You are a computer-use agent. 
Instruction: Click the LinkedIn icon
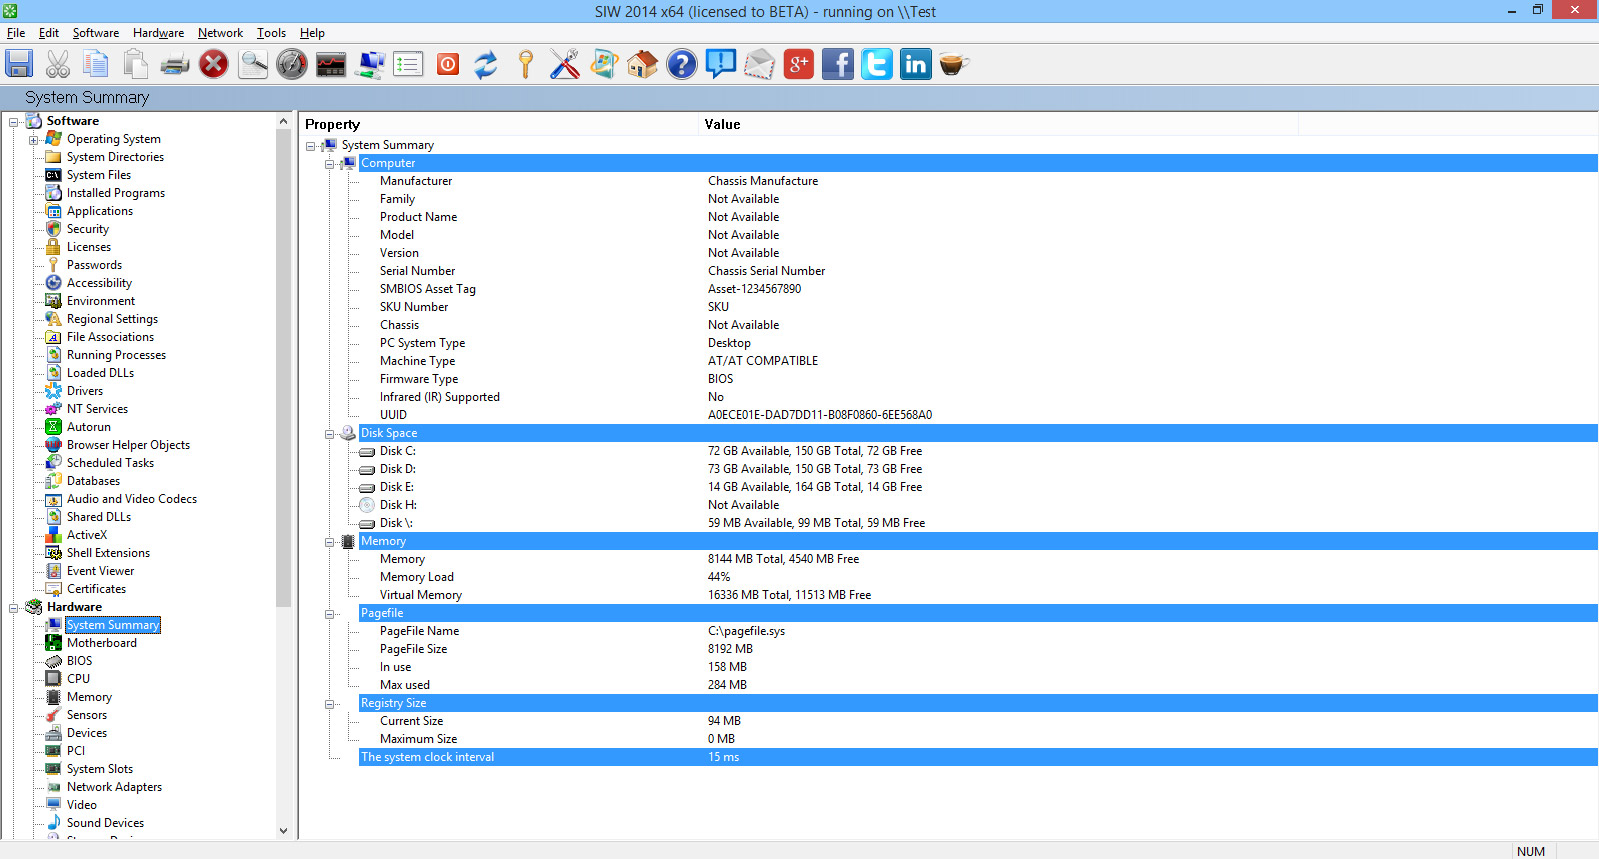tap(915, 64)
